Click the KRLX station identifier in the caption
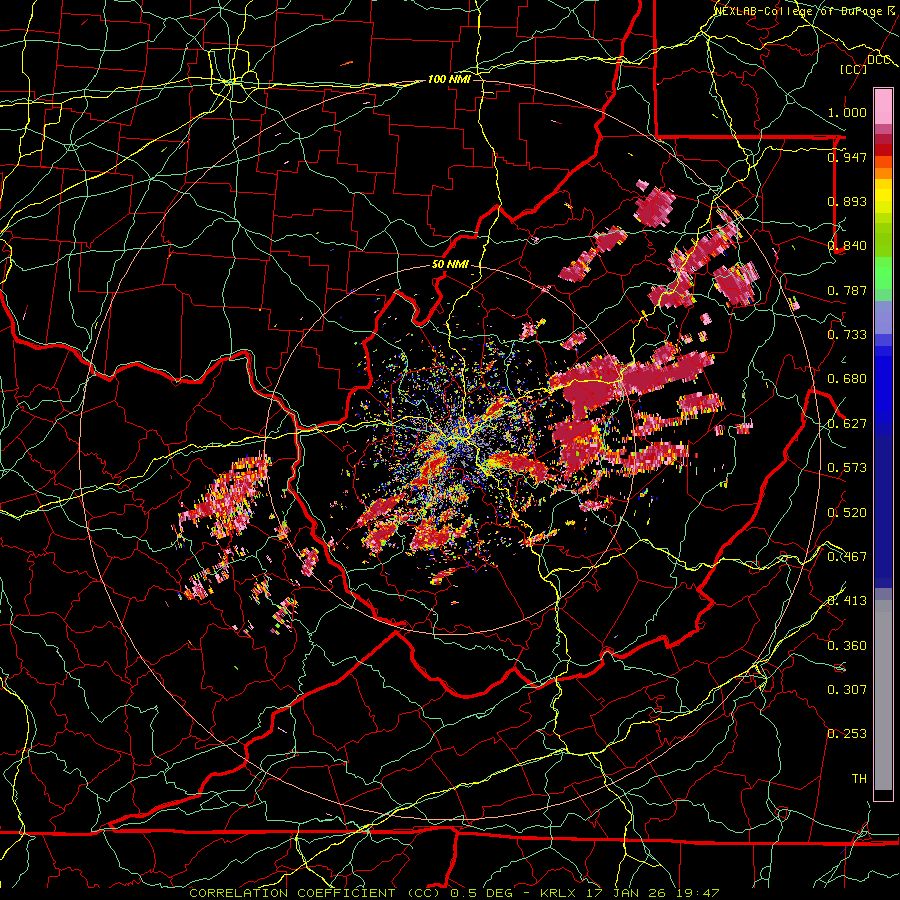The height and width of the screenshot is (900, 900). click(560, 893)
